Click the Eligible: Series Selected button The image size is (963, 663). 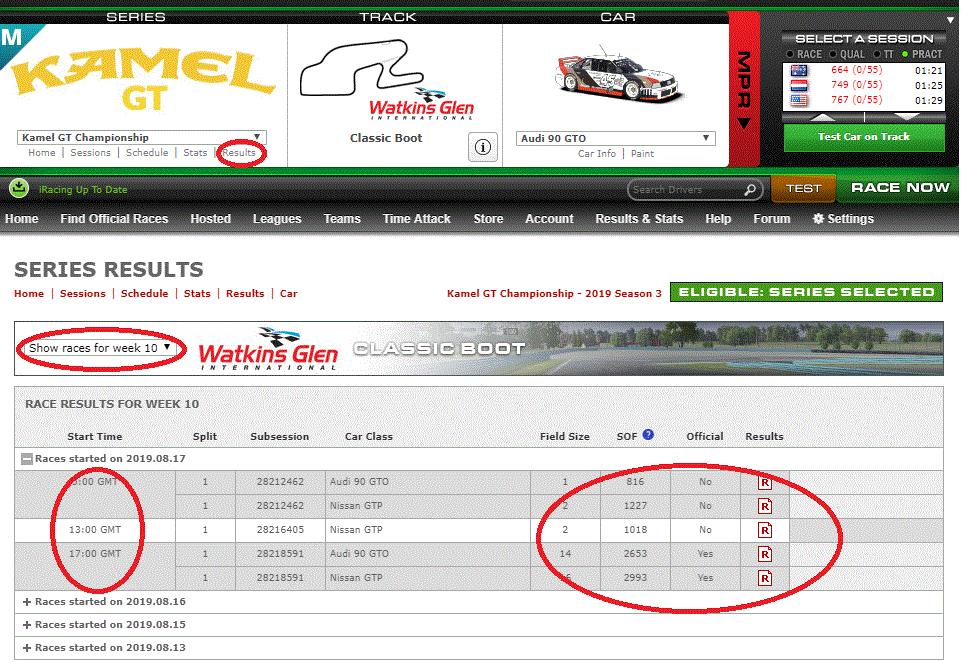pyautogui.click(x=806, y=292)
